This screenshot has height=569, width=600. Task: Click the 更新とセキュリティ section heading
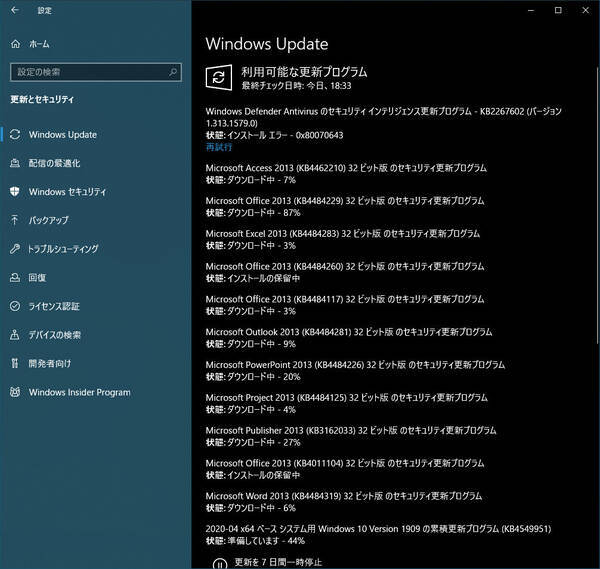coord(42,99)
